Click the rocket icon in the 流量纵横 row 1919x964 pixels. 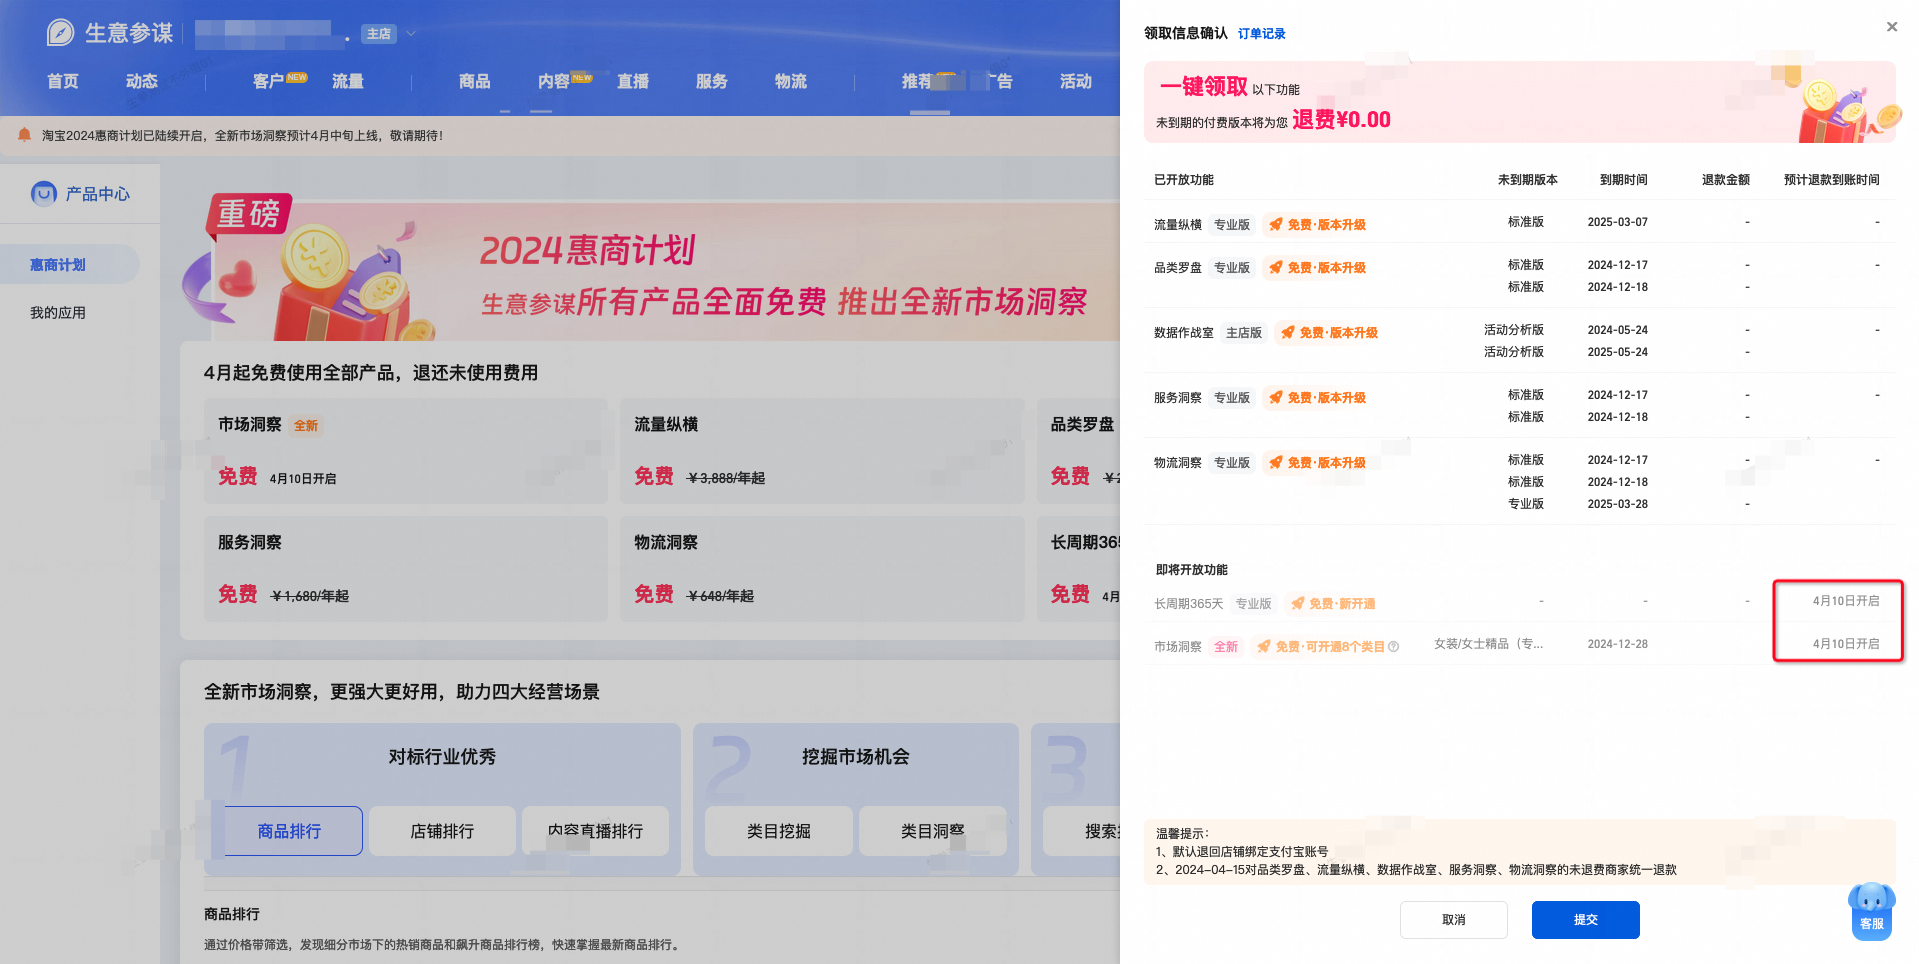tap(1276, 225)
